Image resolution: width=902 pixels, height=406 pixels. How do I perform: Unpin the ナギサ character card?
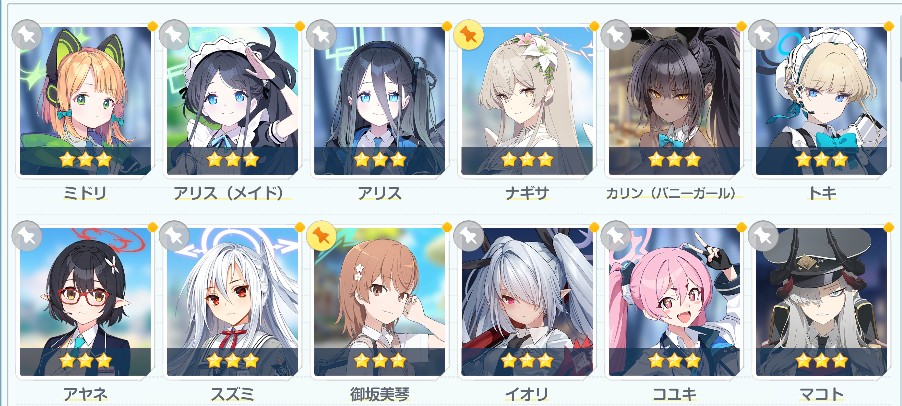tap(468, 36)
